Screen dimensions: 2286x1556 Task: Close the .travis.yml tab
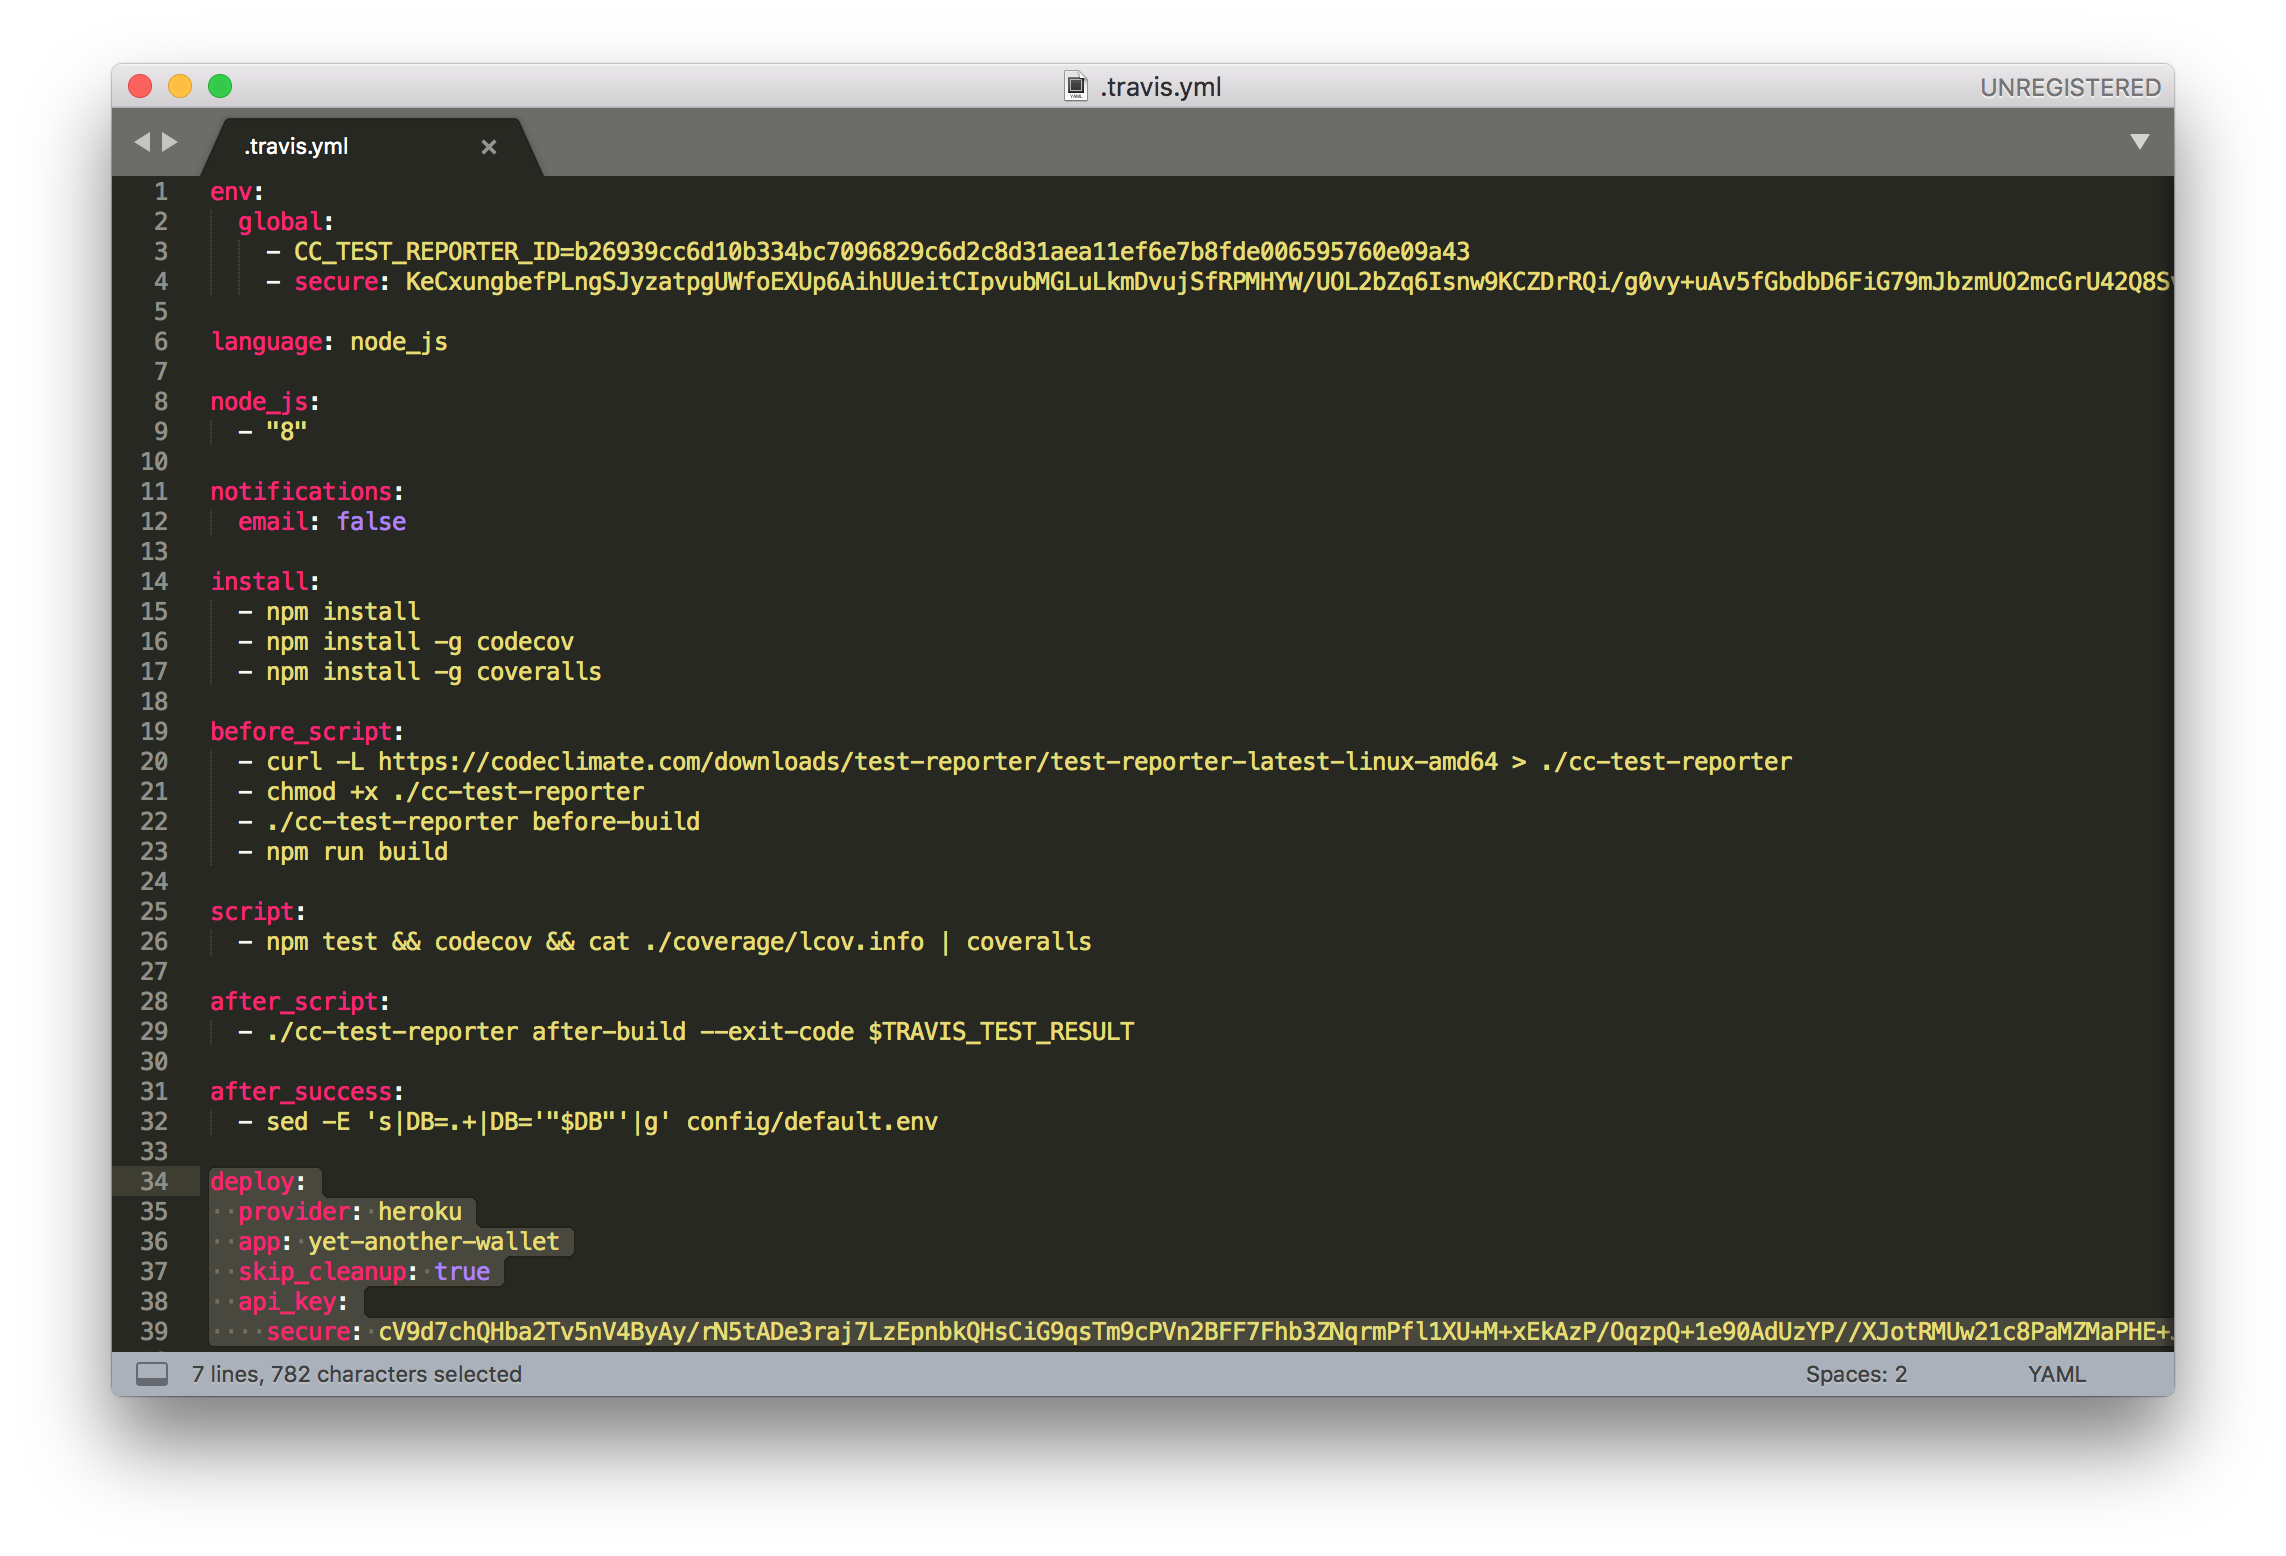[489, 147]
